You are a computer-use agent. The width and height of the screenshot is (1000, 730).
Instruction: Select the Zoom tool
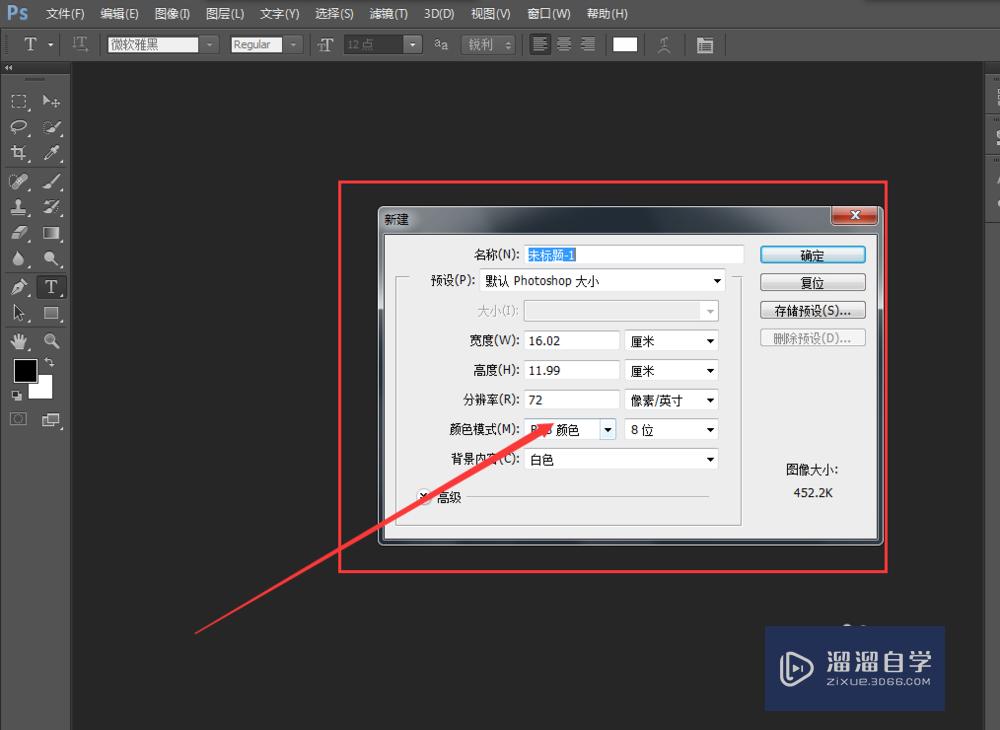point(51,341)
